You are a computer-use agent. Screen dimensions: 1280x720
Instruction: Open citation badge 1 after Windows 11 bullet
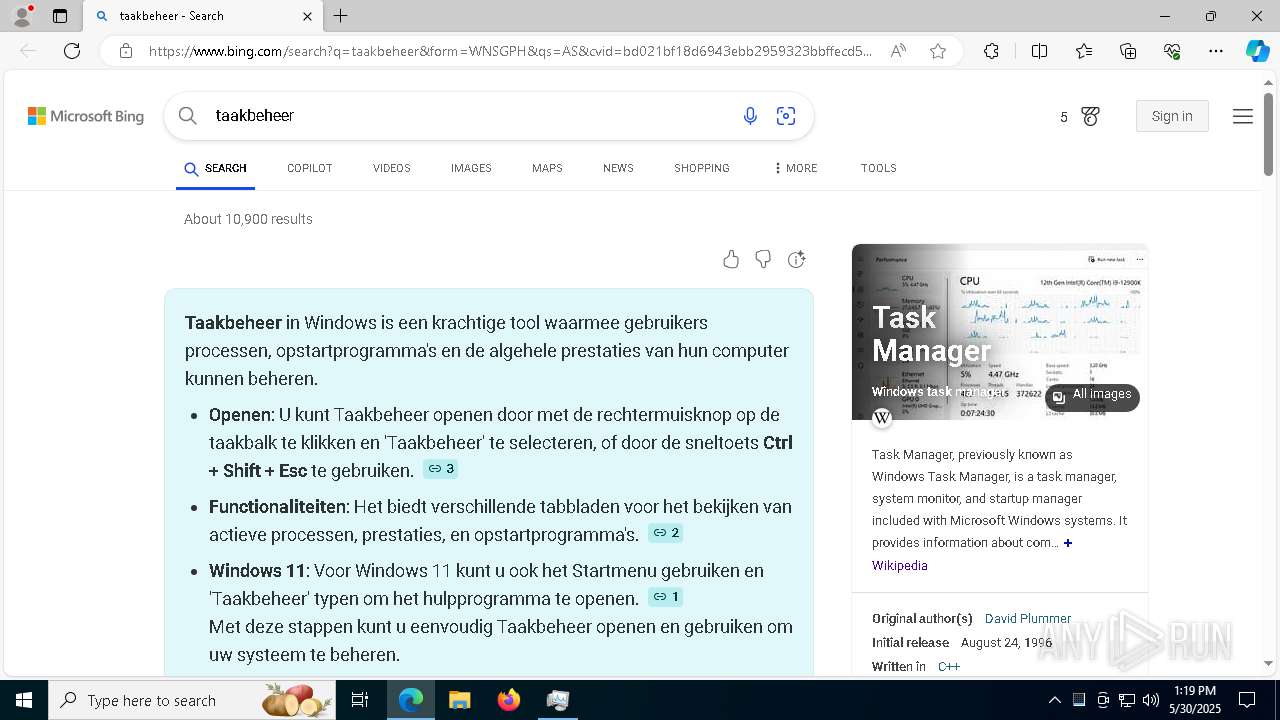[666, 597]
